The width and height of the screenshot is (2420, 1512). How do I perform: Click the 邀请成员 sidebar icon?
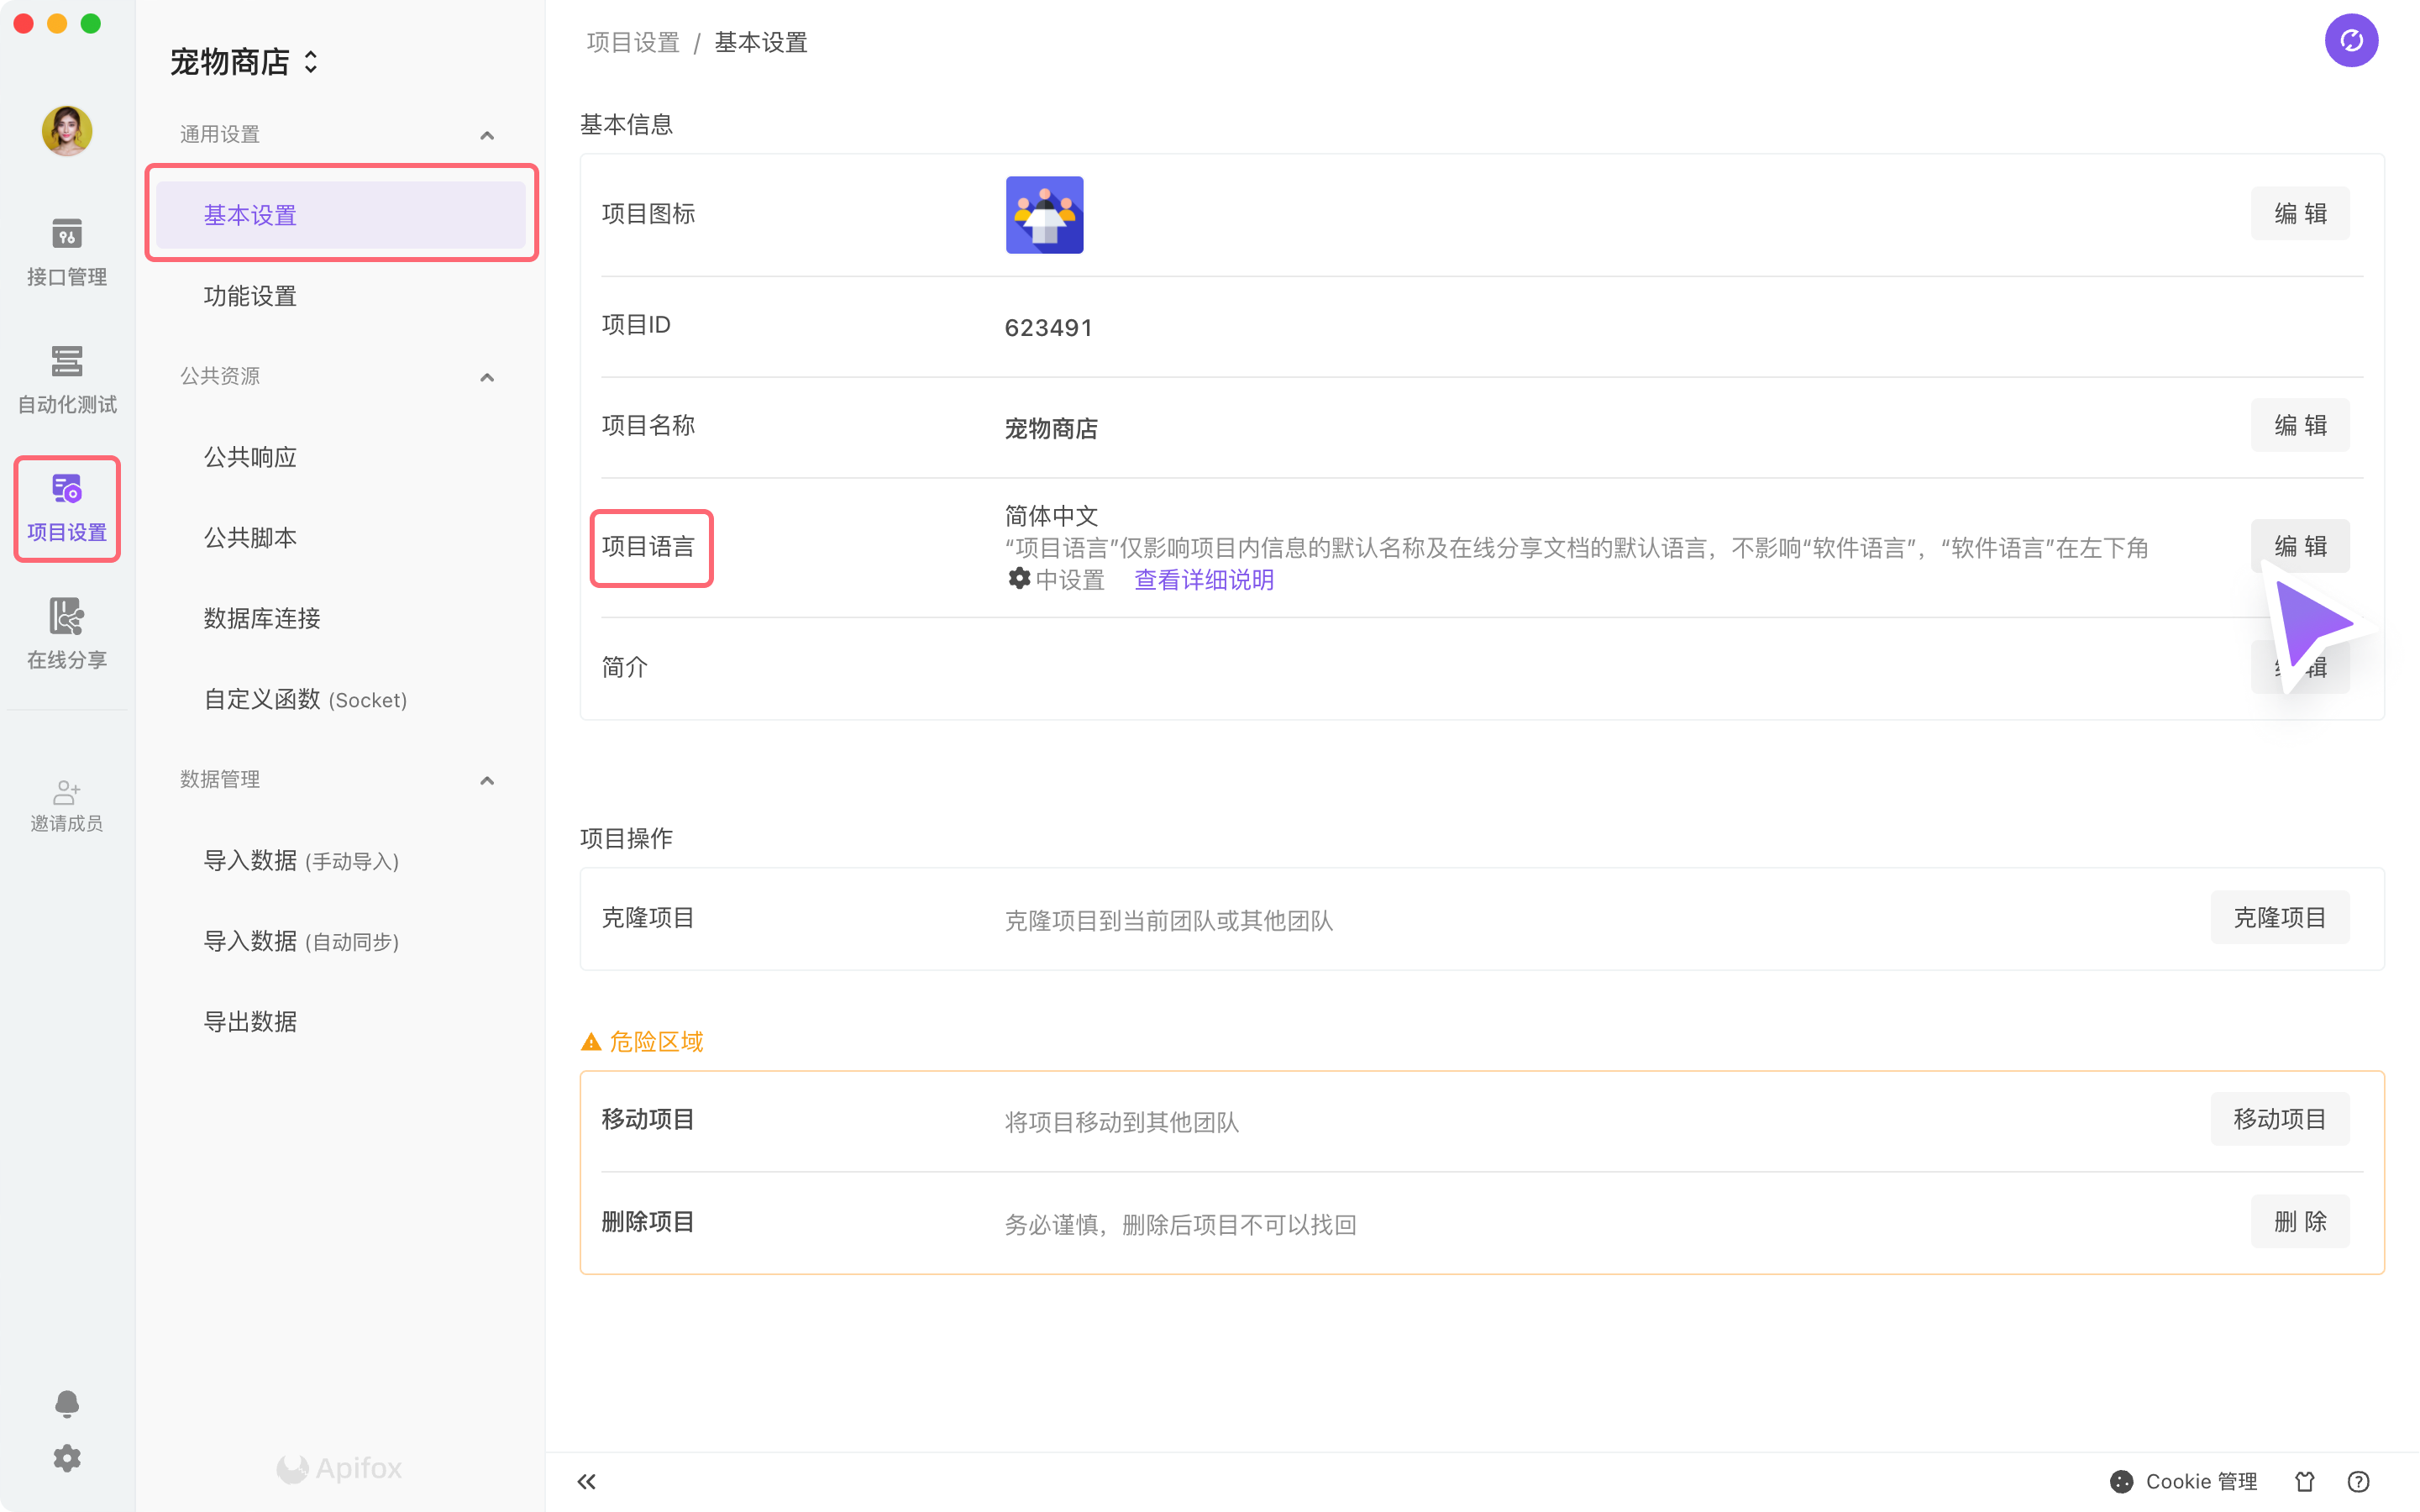[x=66, y=805]
